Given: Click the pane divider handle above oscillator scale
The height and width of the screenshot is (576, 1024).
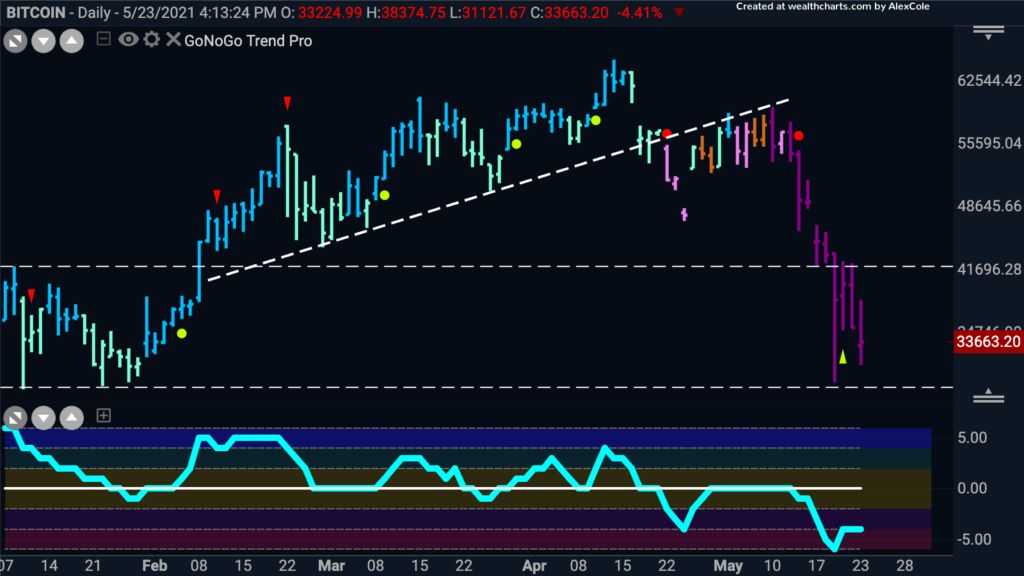Looking at the screenshot, I should 988,396.
